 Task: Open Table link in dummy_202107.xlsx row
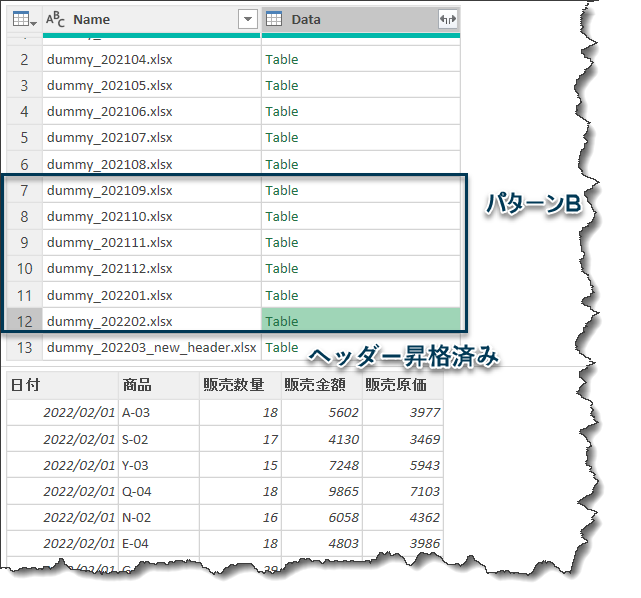point(282,138)
